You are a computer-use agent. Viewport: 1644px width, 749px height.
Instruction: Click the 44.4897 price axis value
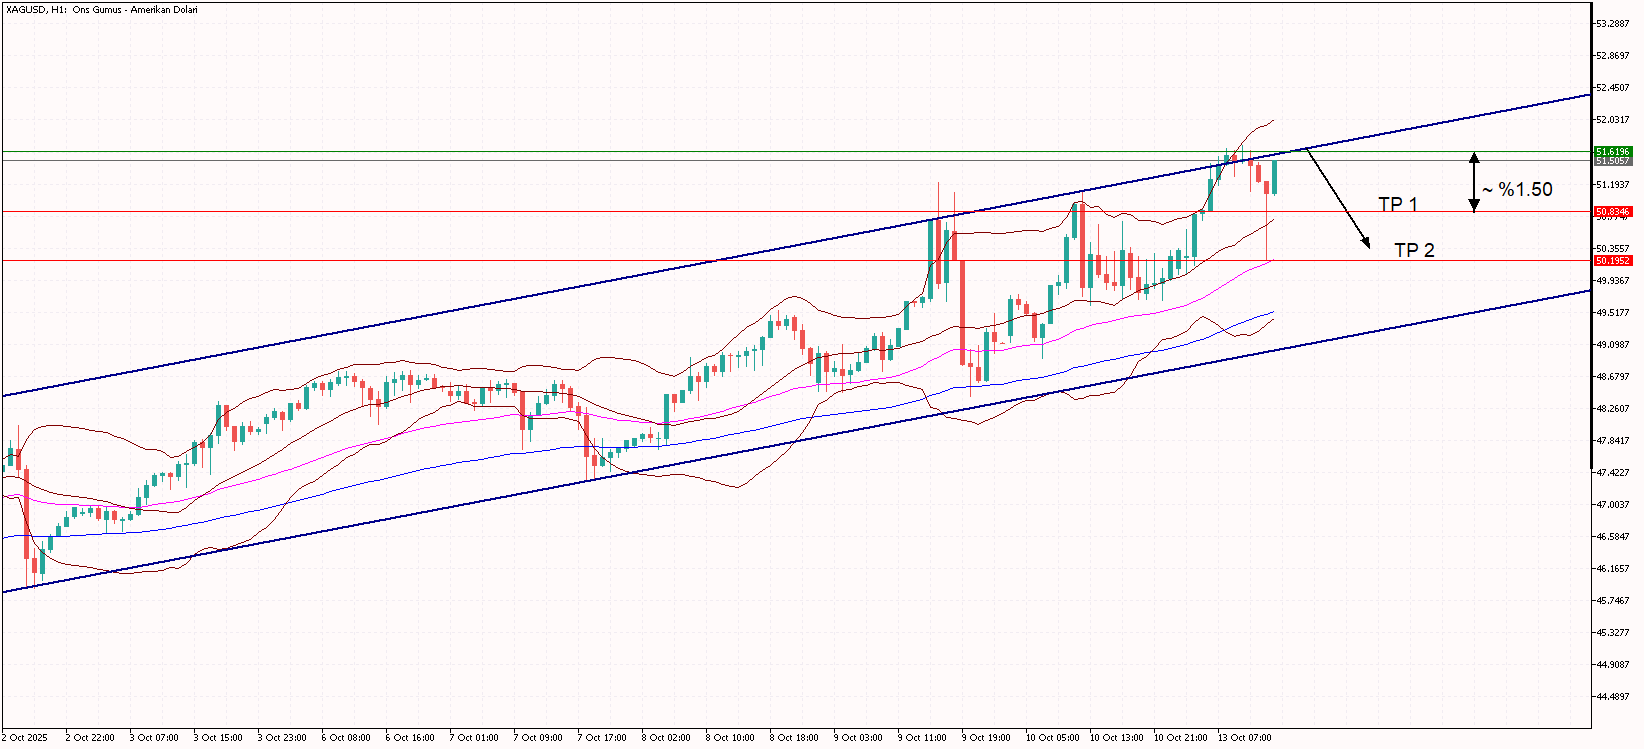click(1613, 697)
